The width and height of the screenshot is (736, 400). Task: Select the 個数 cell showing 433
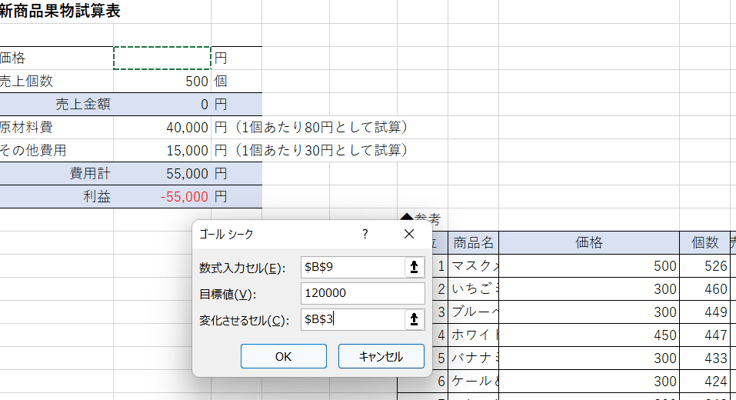click(705, 358)
